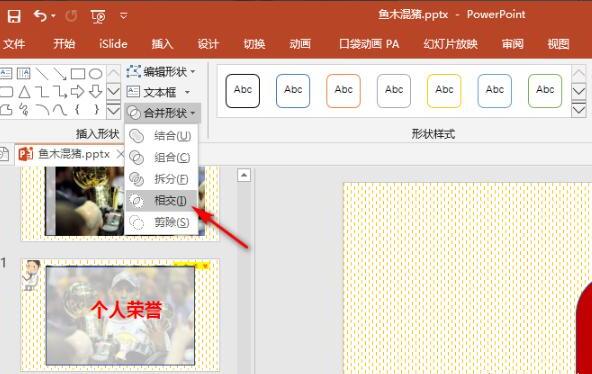Move the shapes gallery up one row
Screen dimensions: 592x374
pos(113,73)
